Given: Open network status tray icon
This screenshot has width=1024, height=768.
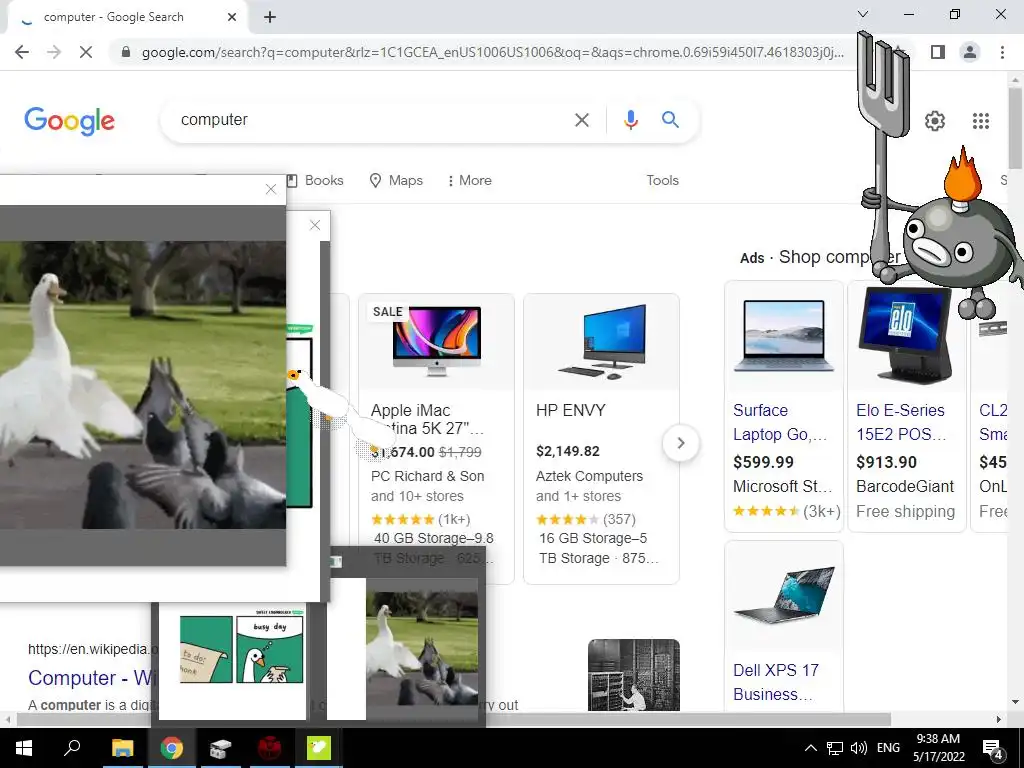Looking at the screenshot, I should pos(835,748).
